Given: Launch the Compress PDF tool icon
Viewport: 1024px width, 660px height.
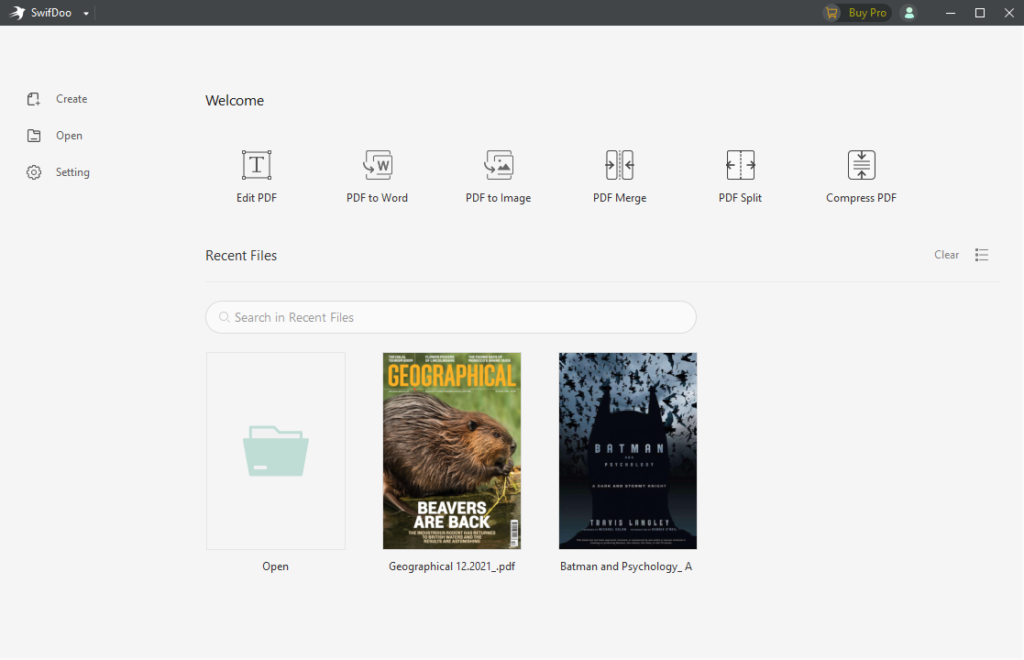Looking at the screenshot, I should (x=861, y=165).
